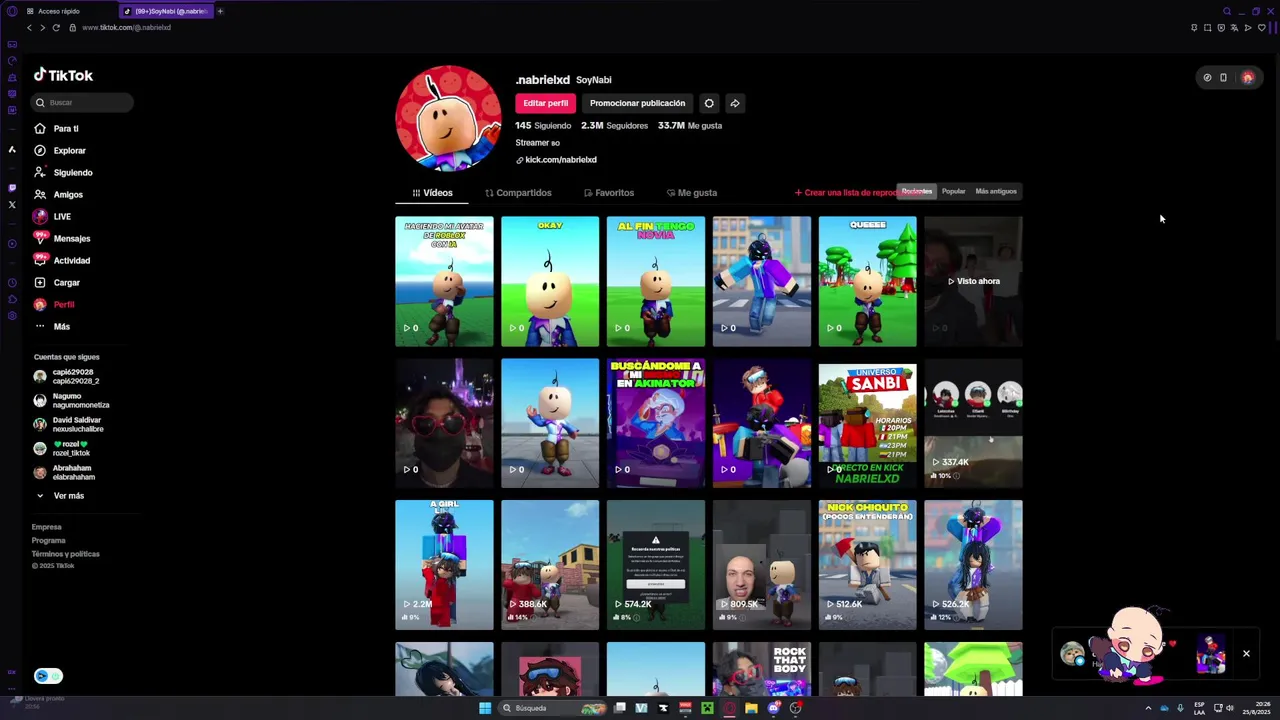Close the floating overlay with X
The image size is (1280, 720).
coord(1246,654)
